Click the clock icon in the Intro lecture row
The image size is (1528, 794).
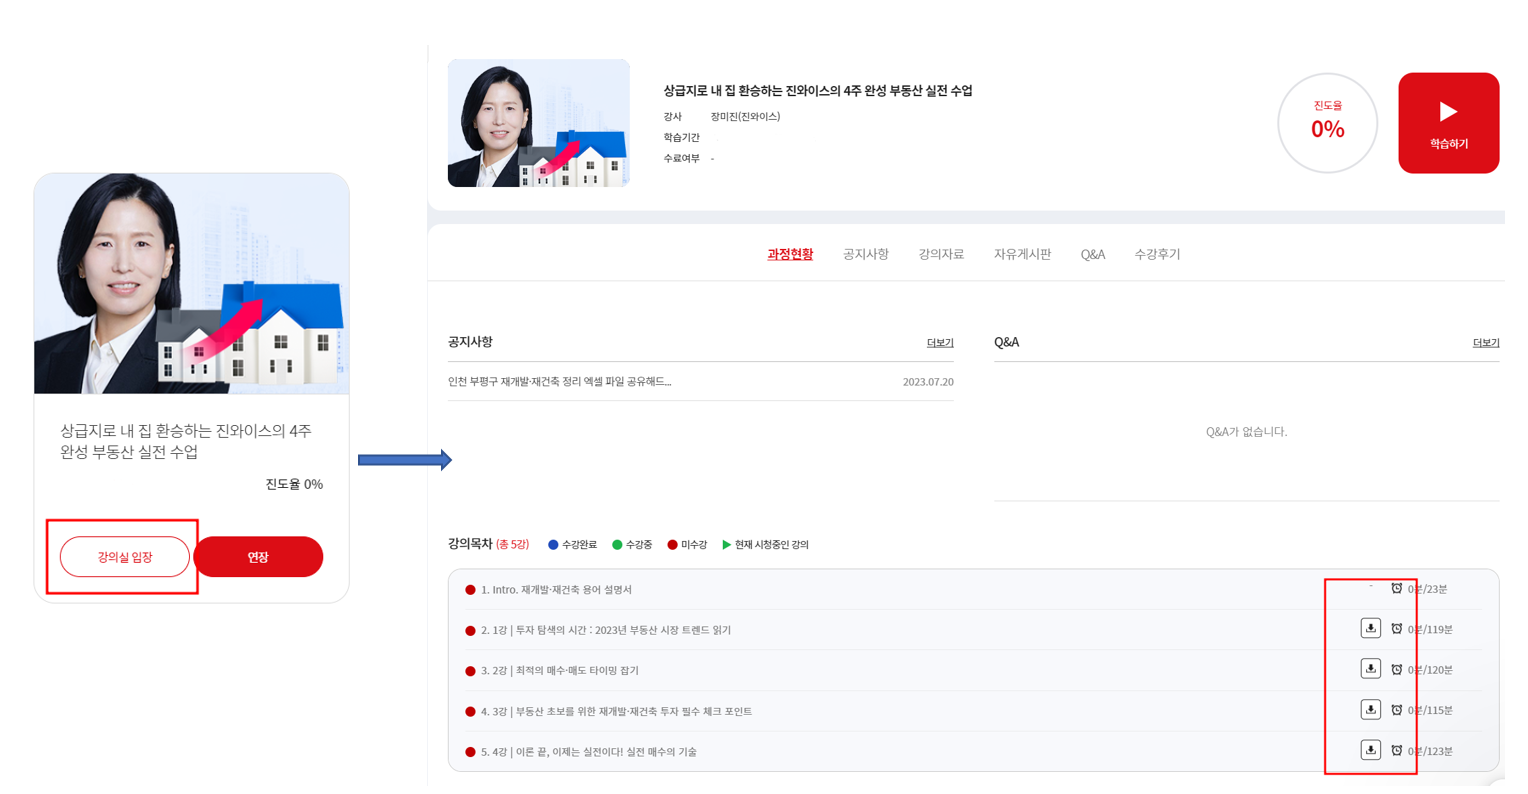tap(1397, 589)
